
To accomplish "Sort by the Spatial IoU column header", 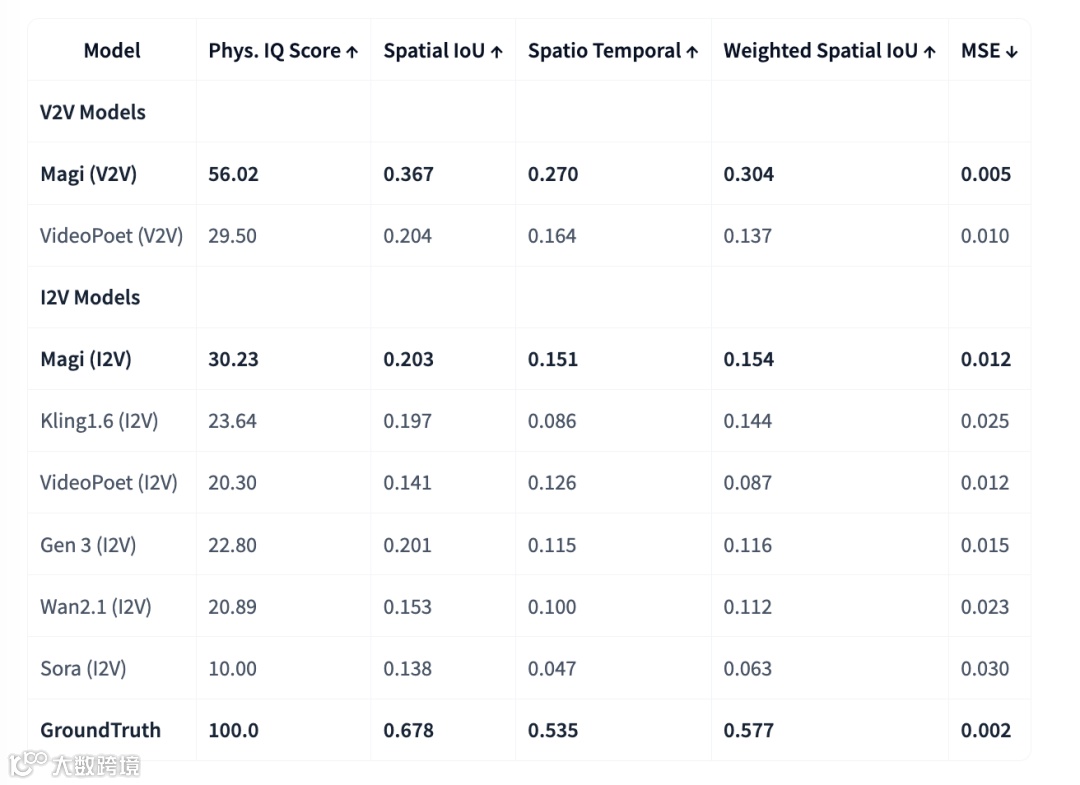I will [x=443, y=51].
